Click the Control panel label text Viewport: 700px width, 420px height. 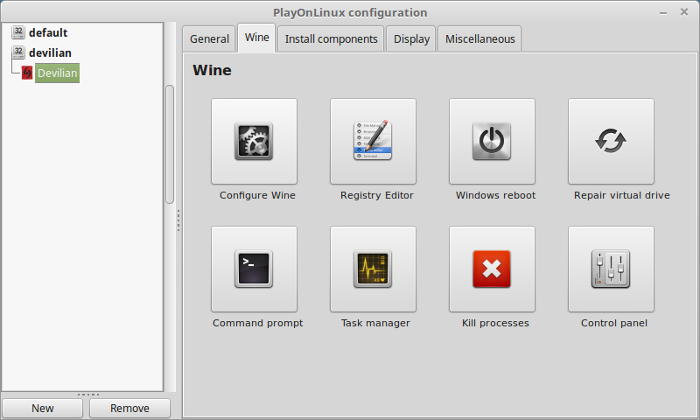614,323
